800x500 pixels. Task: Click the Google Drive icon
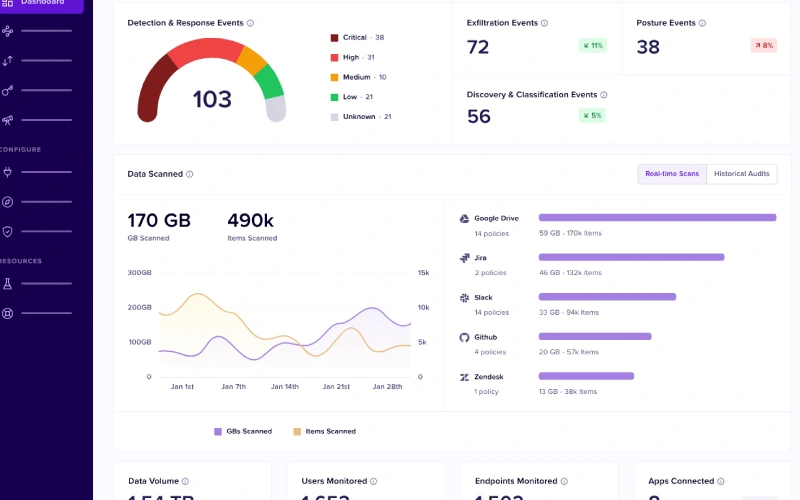[464, 218]
